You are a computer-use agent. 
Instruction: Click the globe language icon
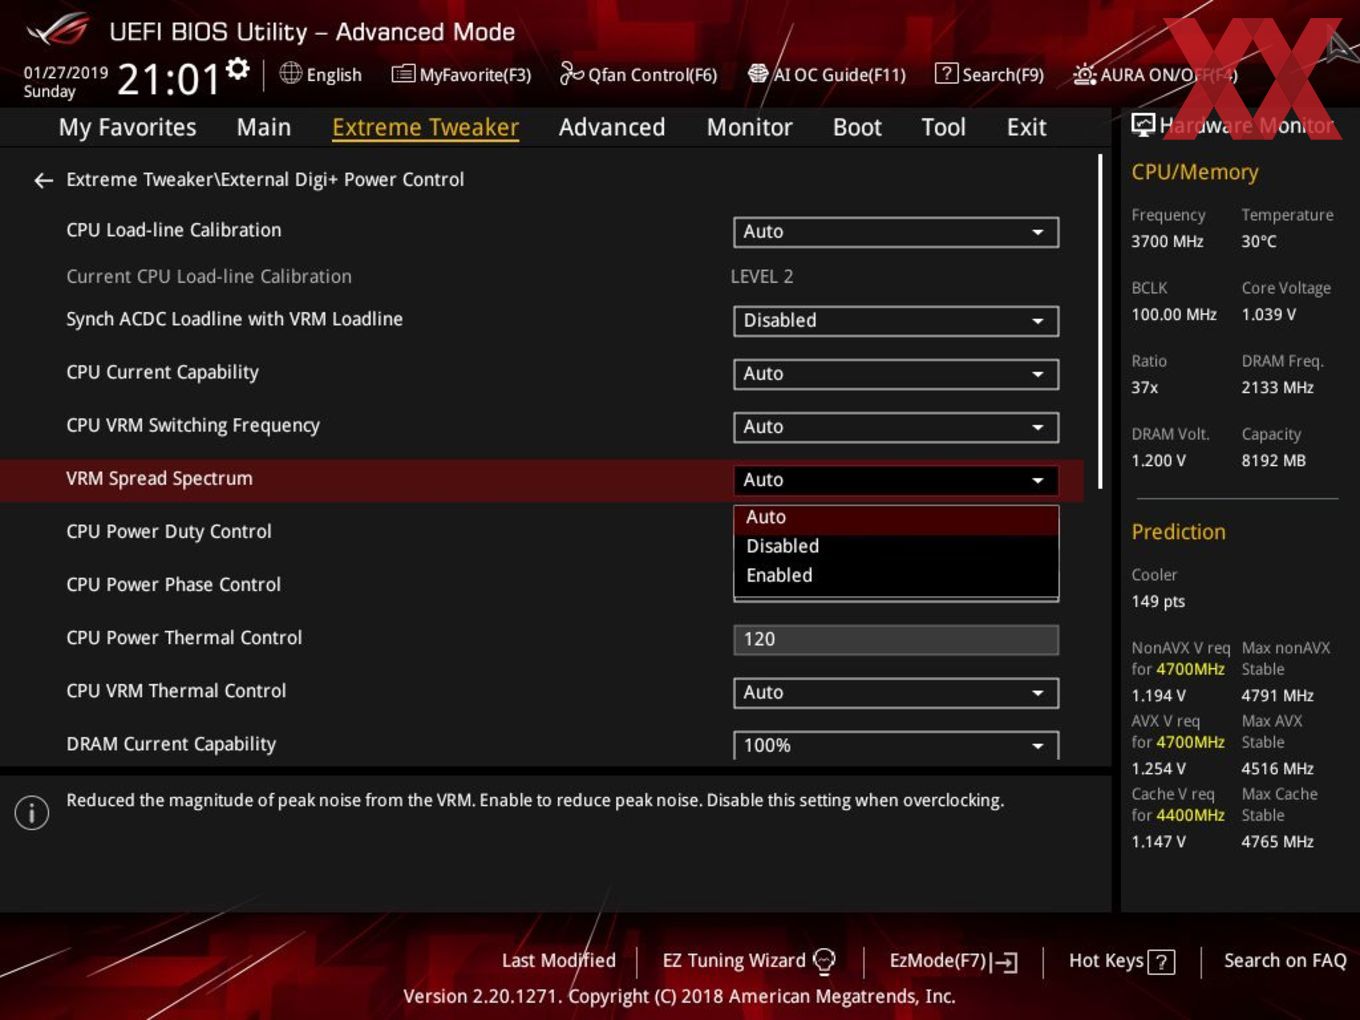(x=290, y=73)
